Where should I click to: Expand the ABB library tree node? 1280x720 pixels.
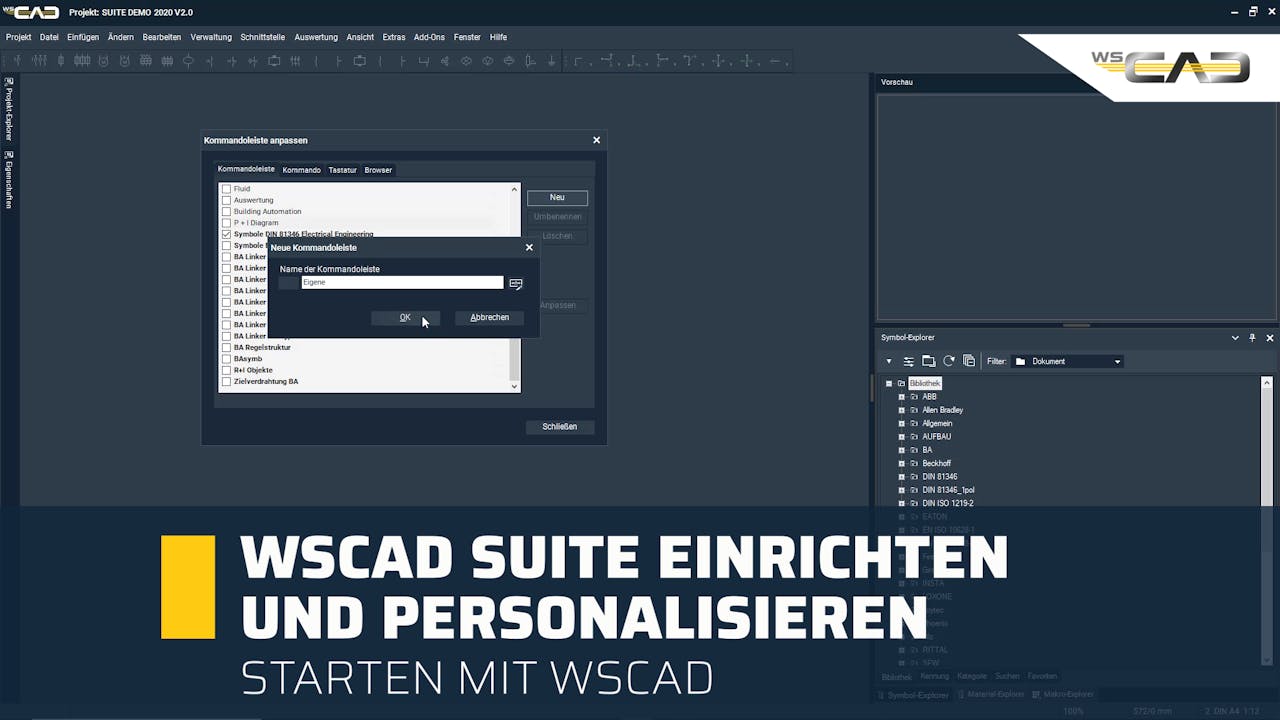click(x=902, y=396)
